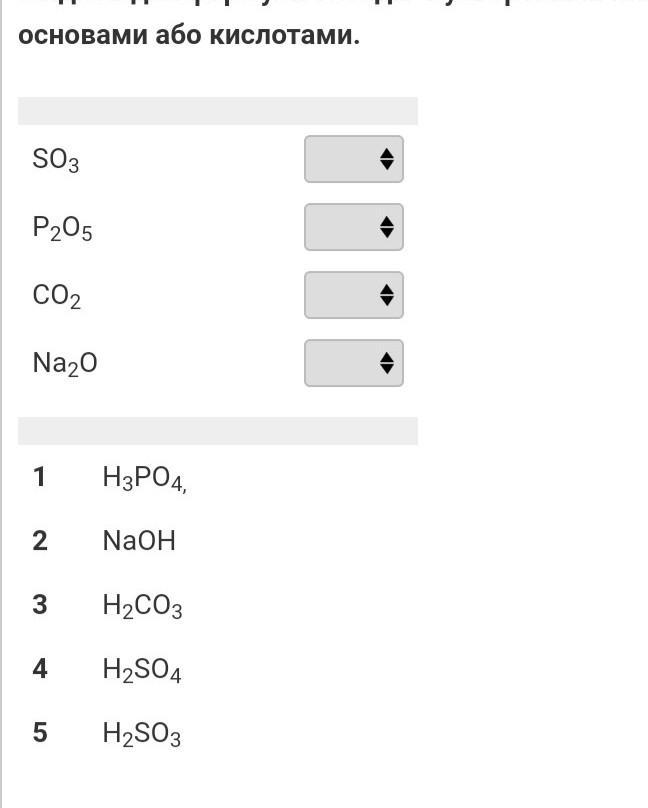Screen dimensions: 648x808
Task: Click the H2SO3 answer formula
Action: point(142,735)
